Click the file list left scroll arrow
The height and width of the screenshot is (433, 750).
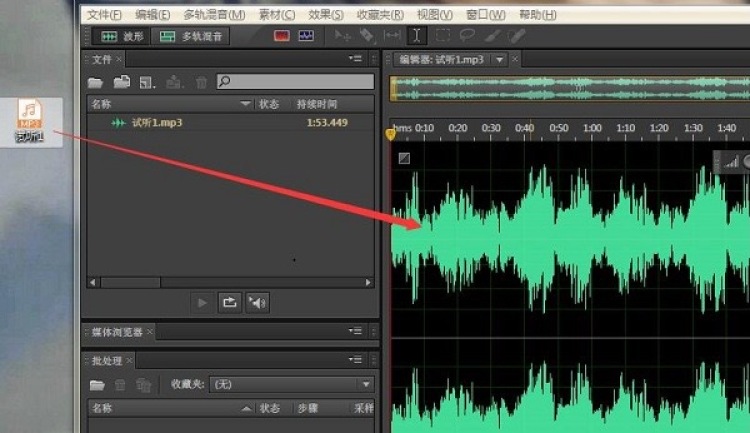[x=93, y=282]
